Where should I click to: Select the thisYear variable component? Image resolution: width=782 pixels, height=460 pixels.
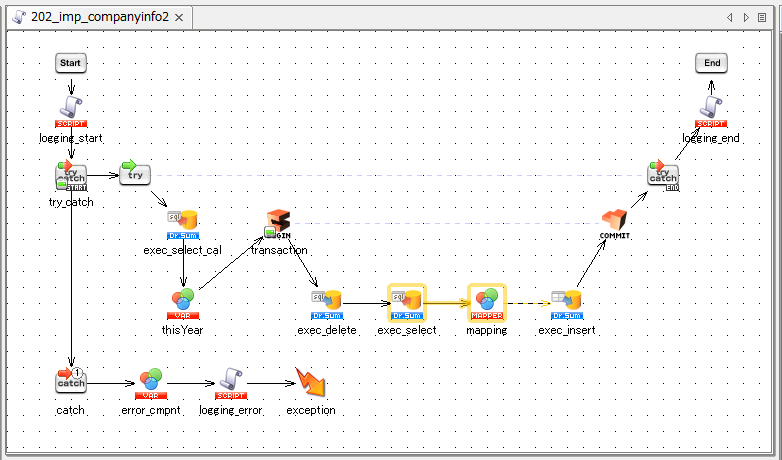(182, 301)
